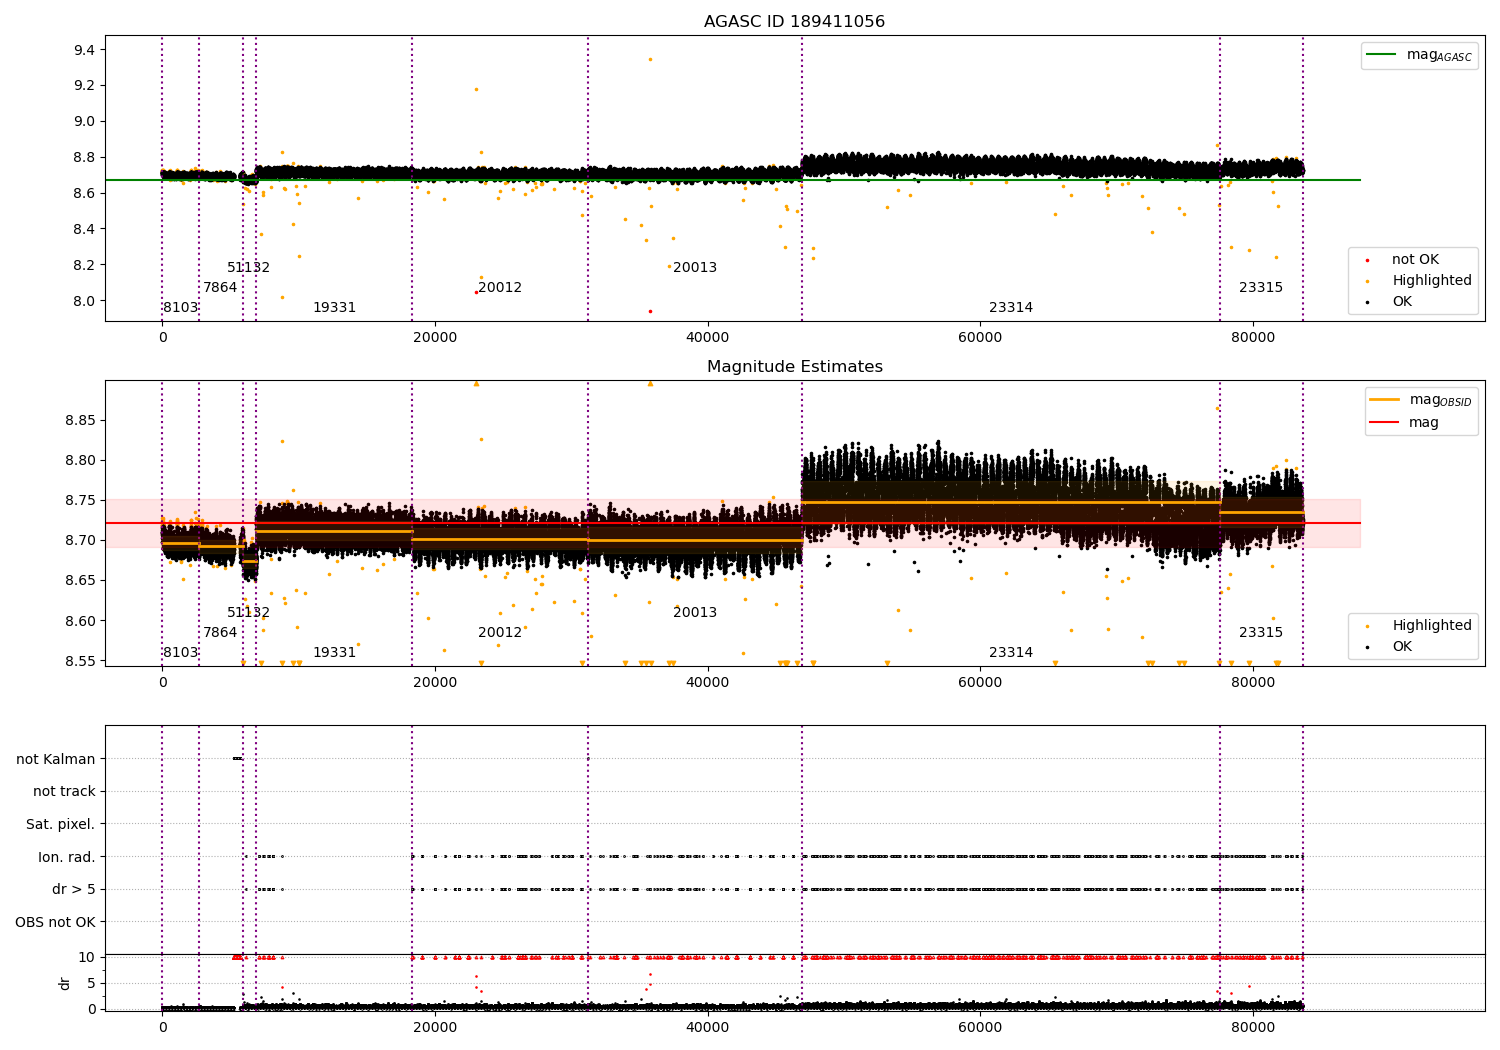Click obsid label 7864 in top plot
The image size is (1500, 1050).
(x=220, y=288)
